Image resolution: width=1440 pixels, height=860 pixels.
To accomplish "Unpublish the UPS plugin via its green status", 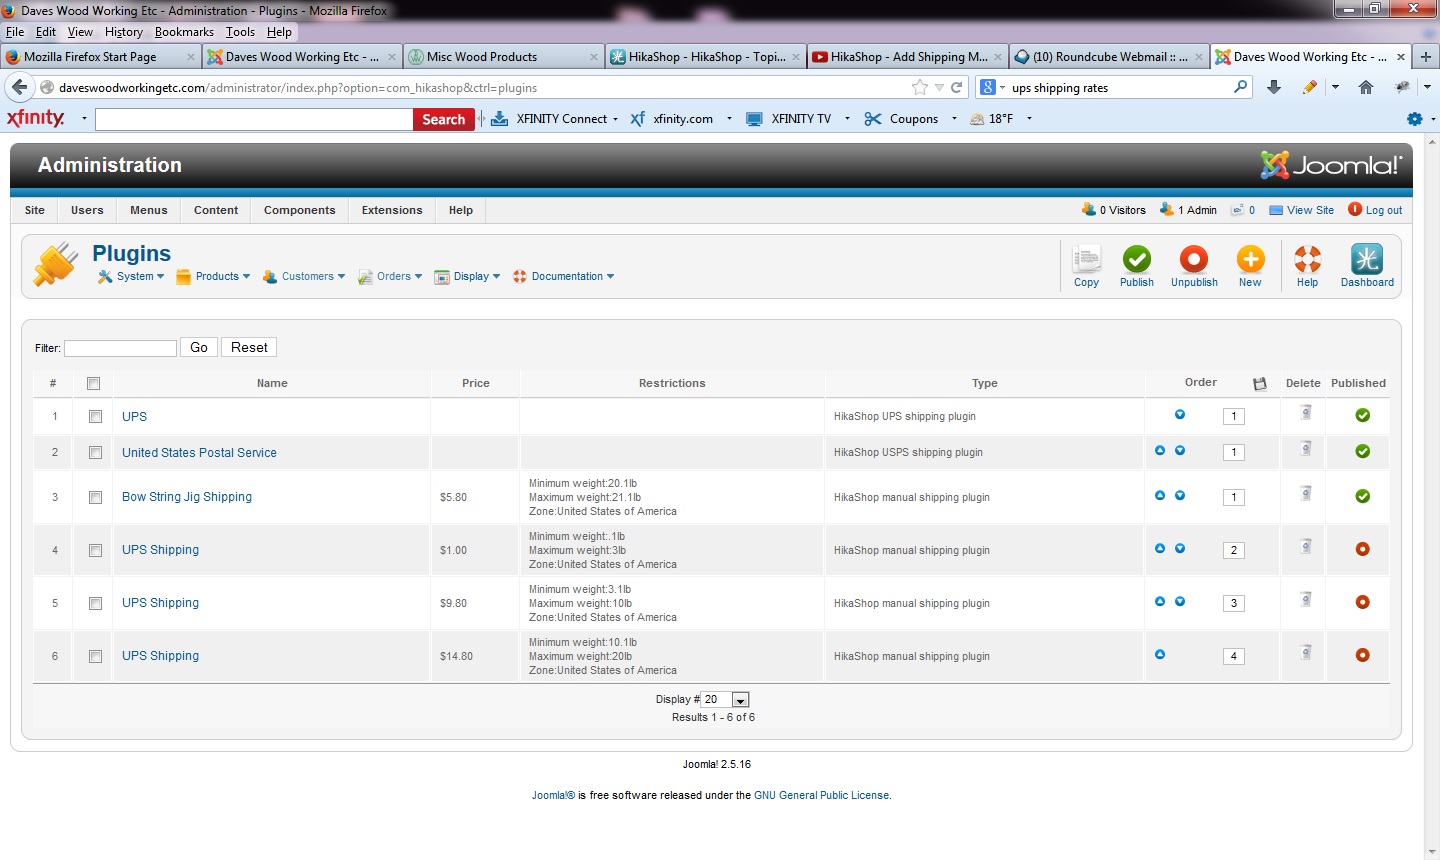I will click(x=1362, y=415).
